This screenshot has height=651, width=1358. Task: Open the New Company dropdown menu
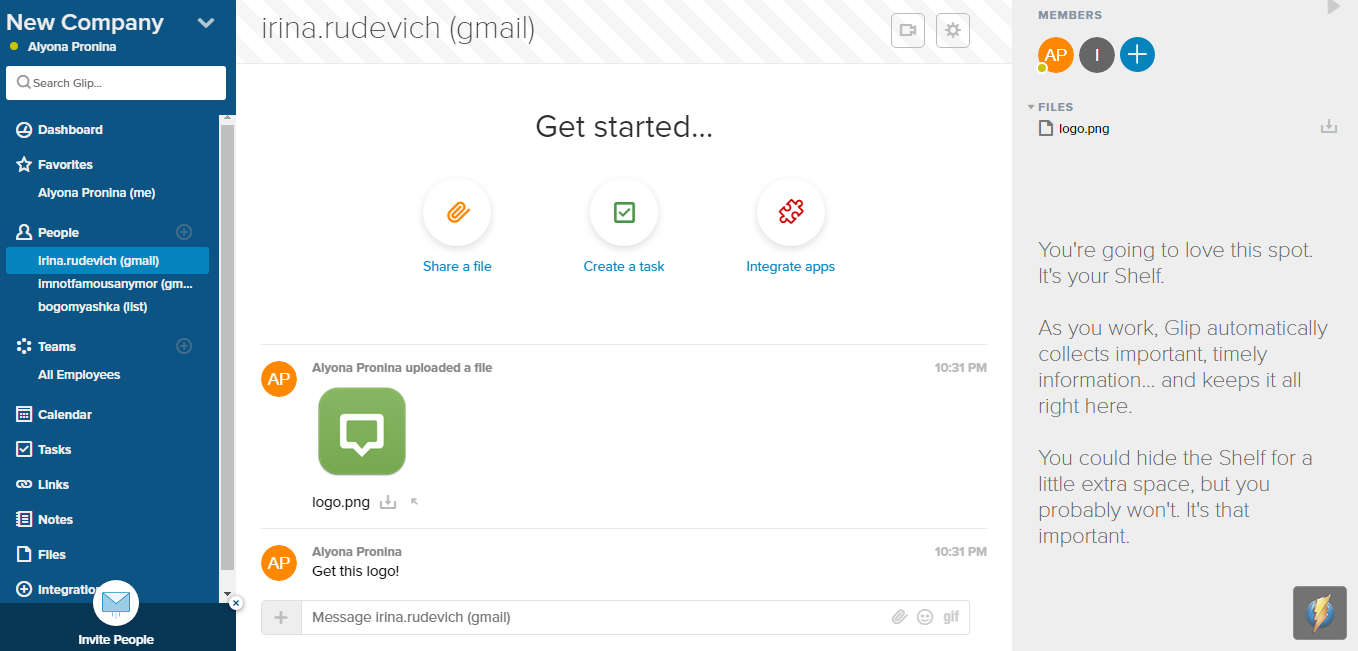[x=206, y=23]
